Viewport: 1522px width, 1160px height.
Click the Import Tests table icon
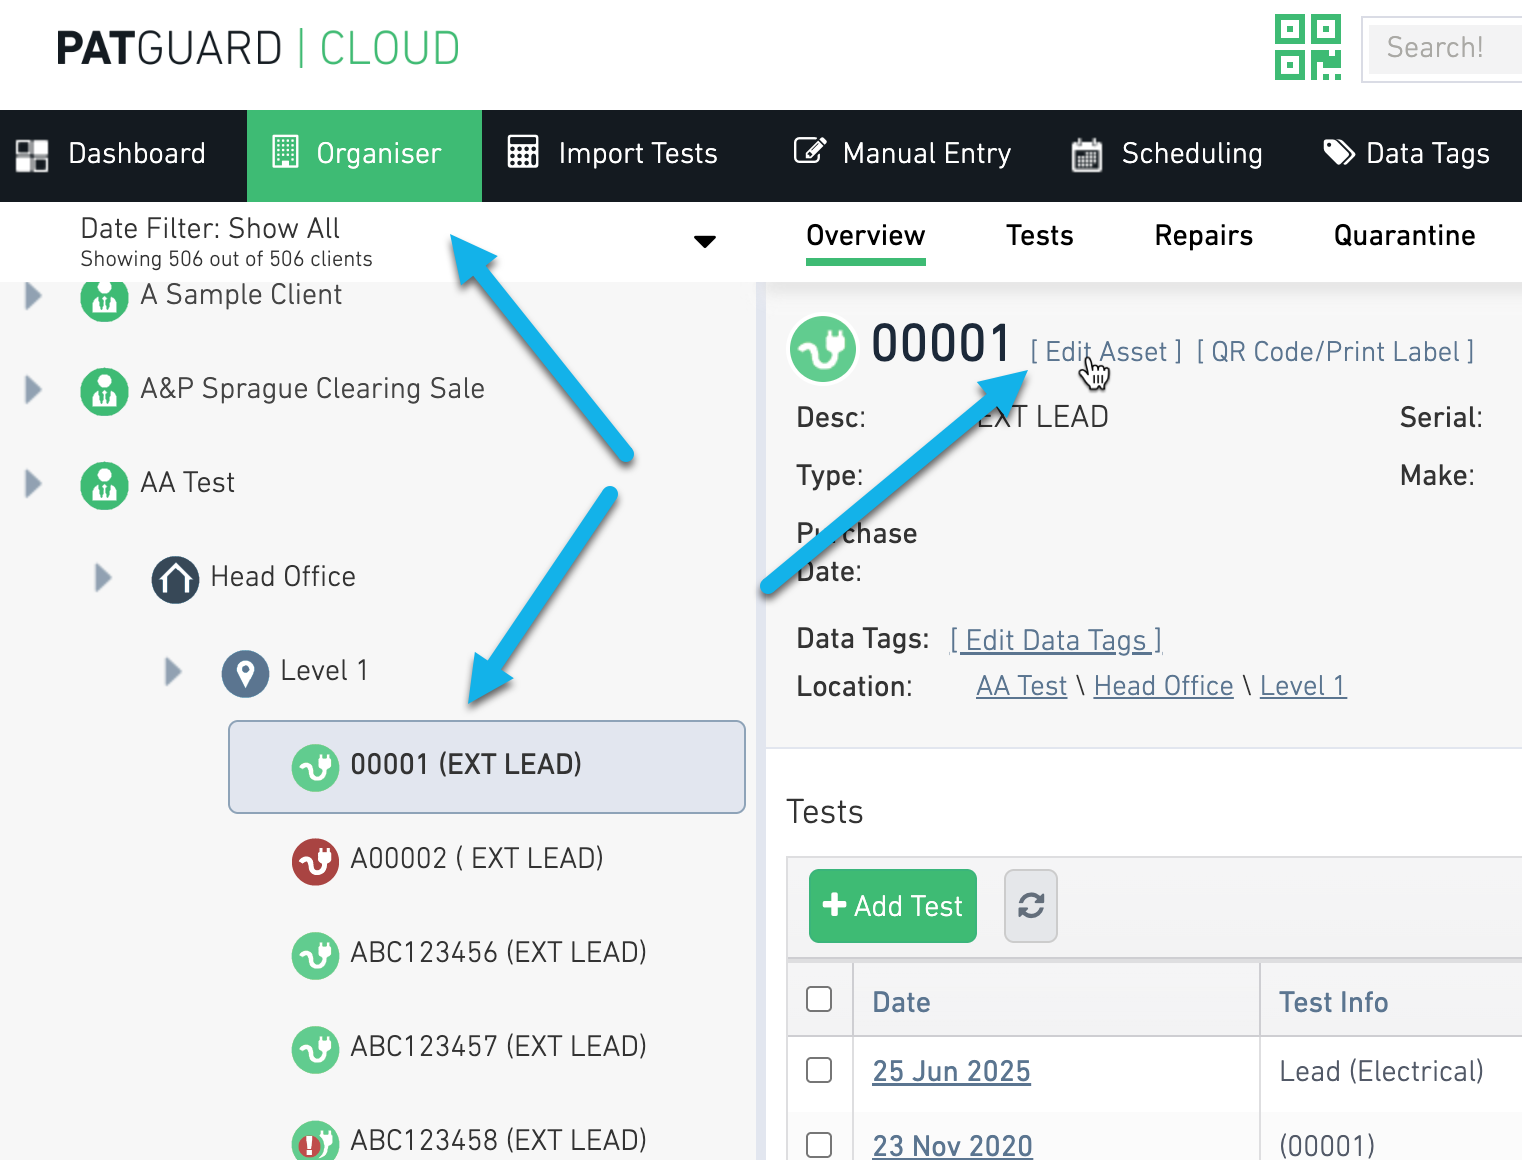[523, 152]
